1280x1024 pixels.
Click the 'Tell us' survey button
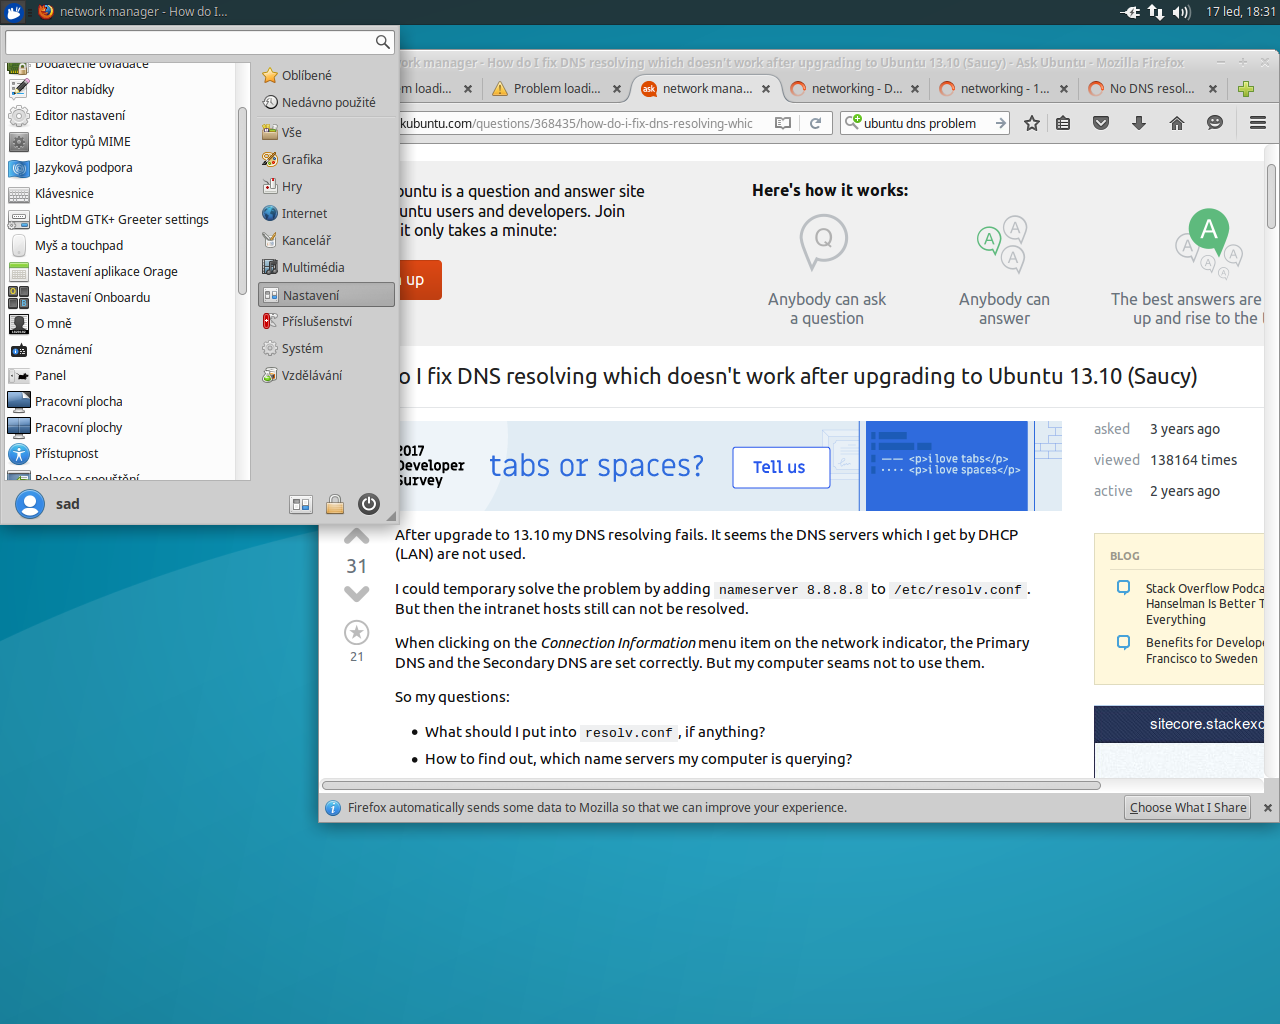(x=780, y=467)
